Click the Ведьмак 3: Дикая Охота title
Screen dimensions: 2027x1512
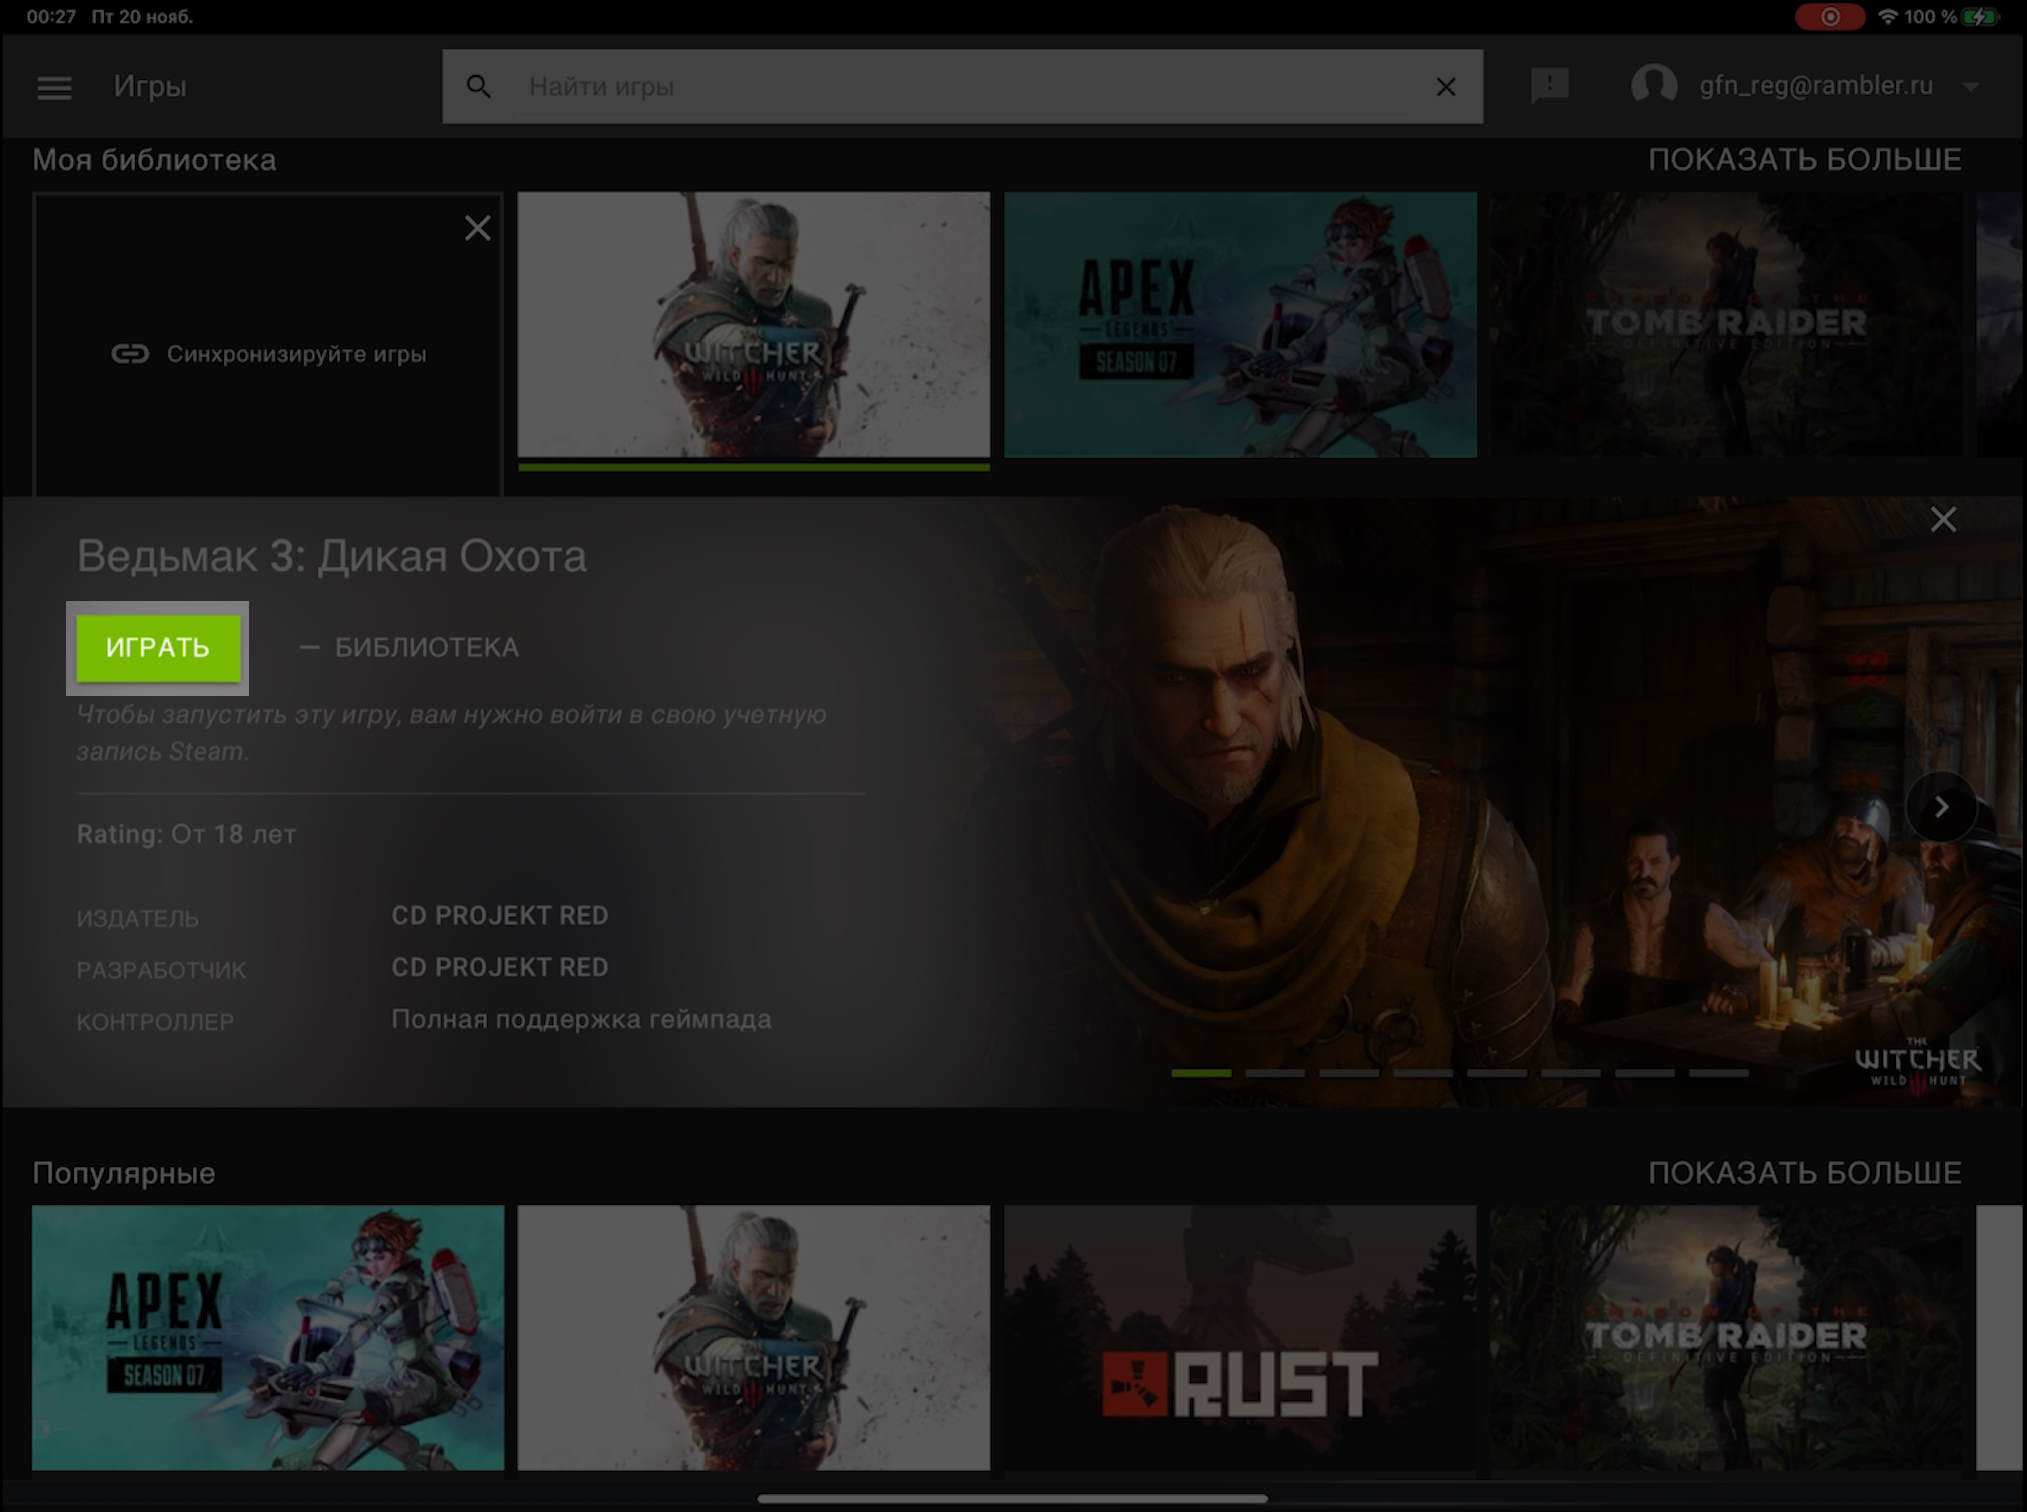(331, 556)
